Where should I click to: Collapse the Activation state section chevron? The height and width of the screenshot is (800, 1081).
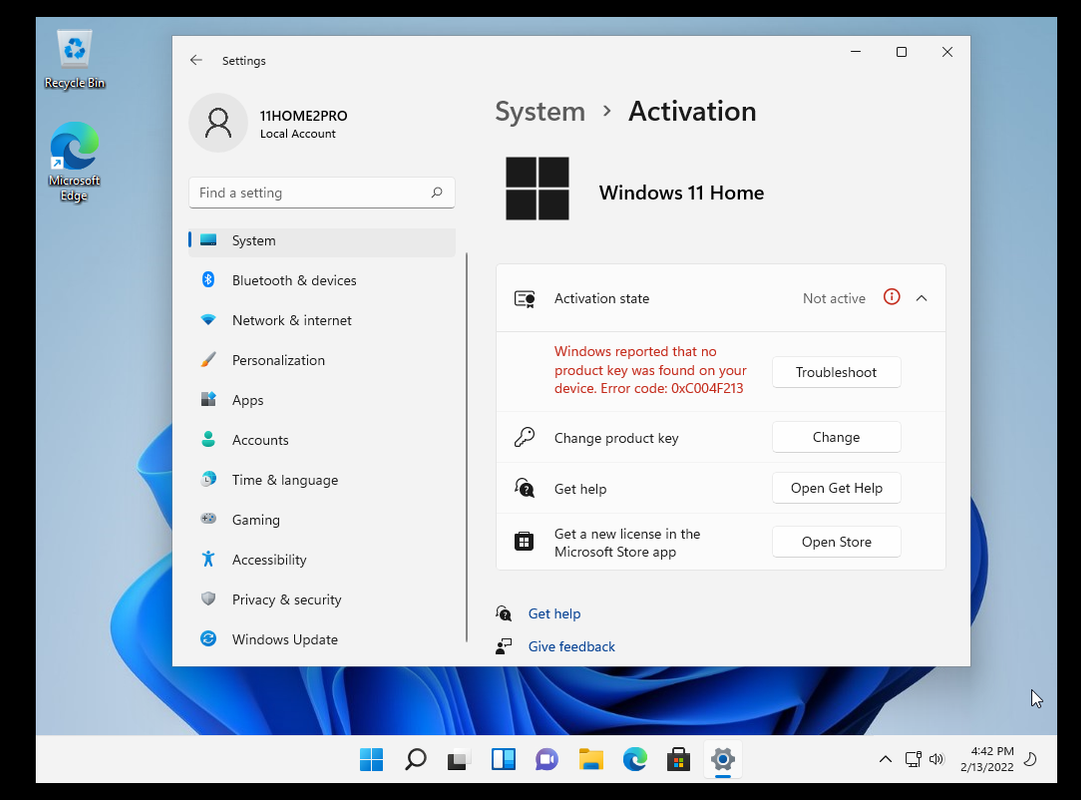922,298
